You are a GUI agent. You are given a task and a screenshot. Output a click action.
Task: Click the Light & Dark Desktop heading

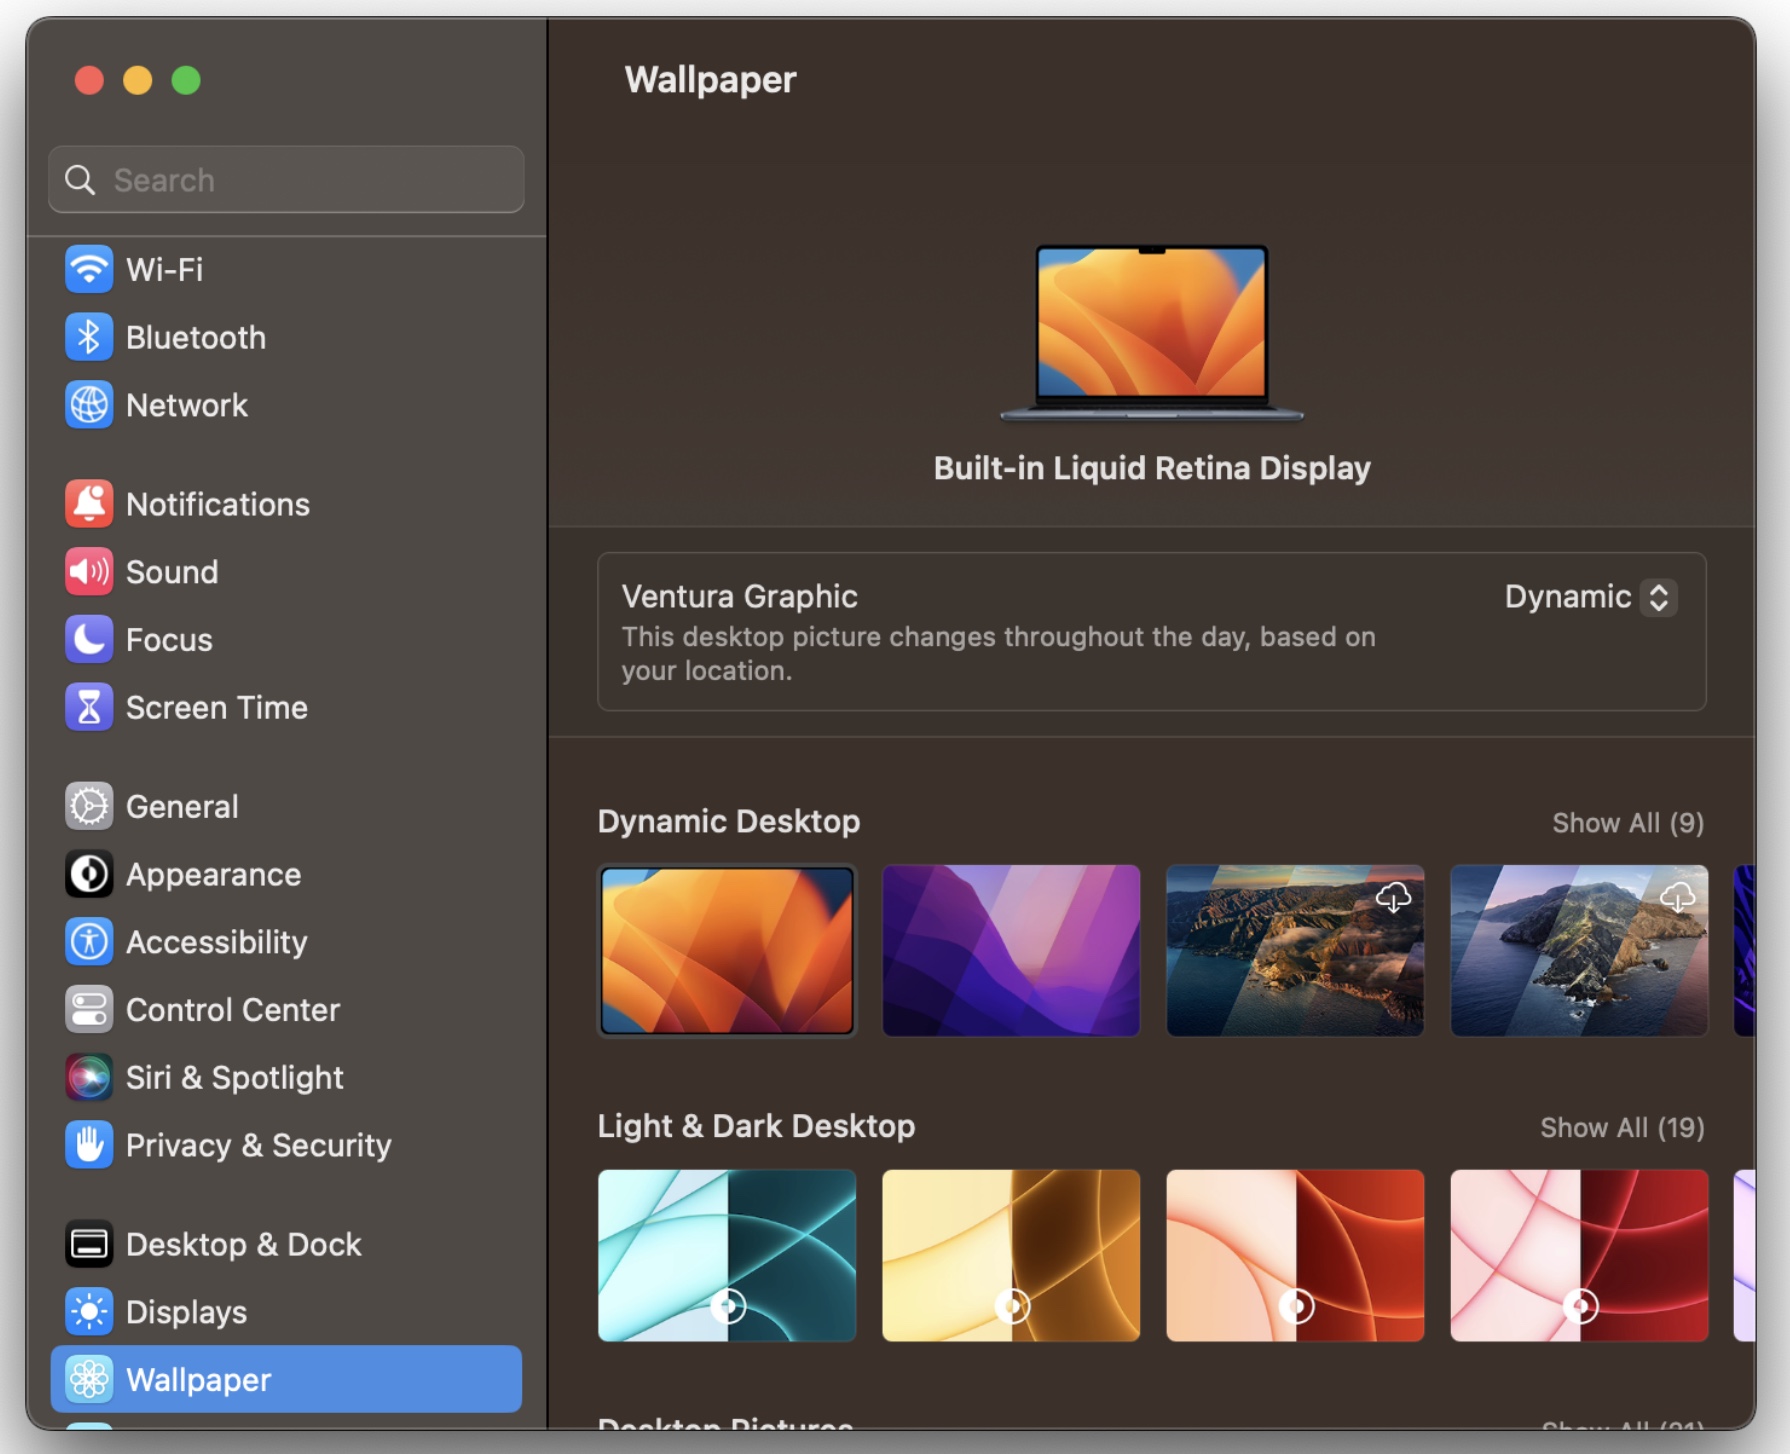point(756,1127)
